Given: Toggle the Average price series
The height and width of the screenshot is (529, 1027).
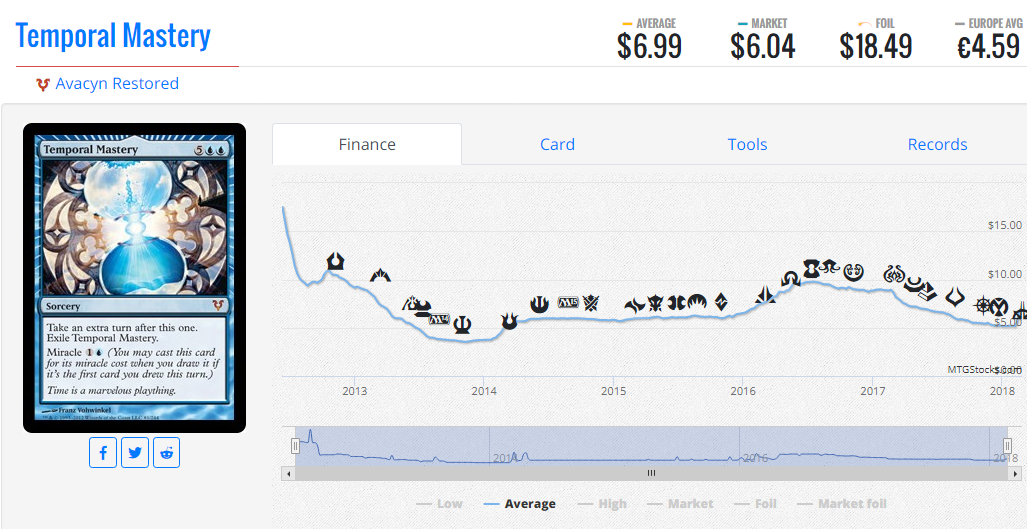Looking at the screenshot, I should [x=520, y=503].
